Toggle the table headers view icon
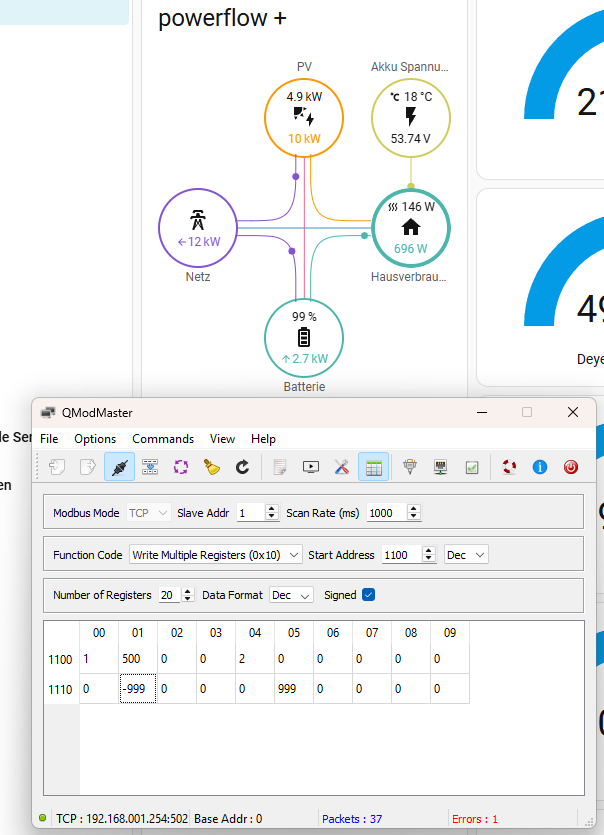604x835 pixels. coord(373,467)
